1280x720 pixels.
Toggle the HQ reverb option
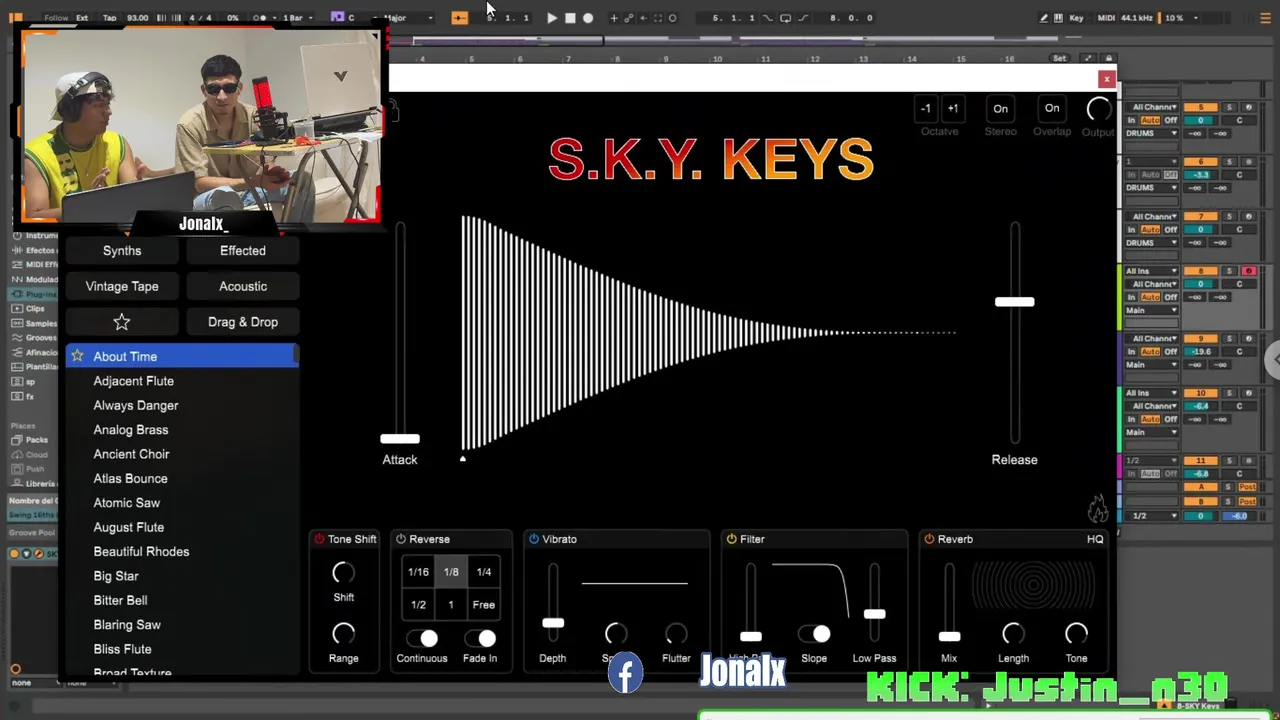pyautogui.click(x=1095, y=539)
